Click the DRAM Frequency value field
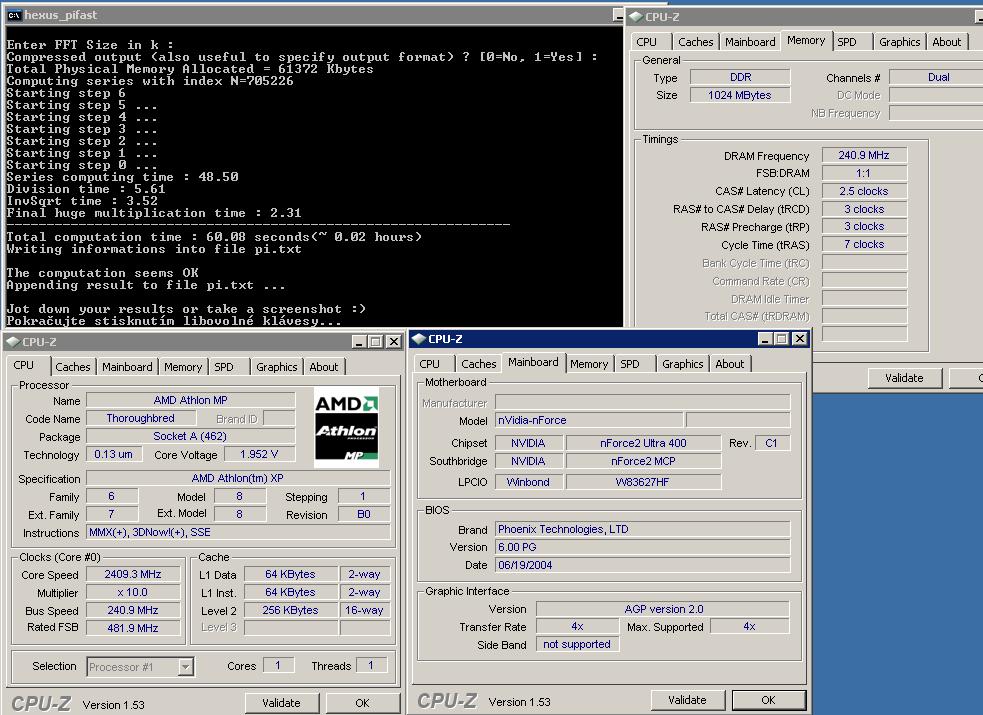Image resolution: width=983 pixels, height=715 pixels. click(x=864, y=156)
